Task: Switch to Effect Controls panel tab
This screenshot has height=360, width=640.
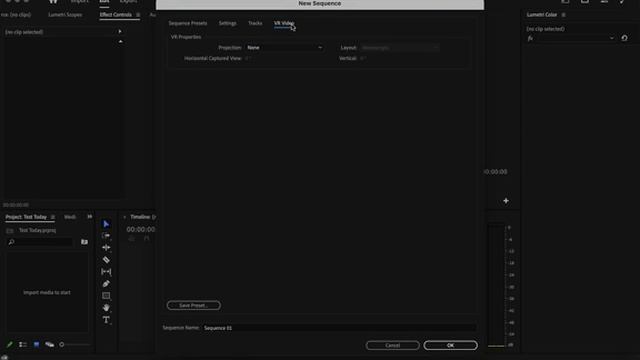Action: 116,15
